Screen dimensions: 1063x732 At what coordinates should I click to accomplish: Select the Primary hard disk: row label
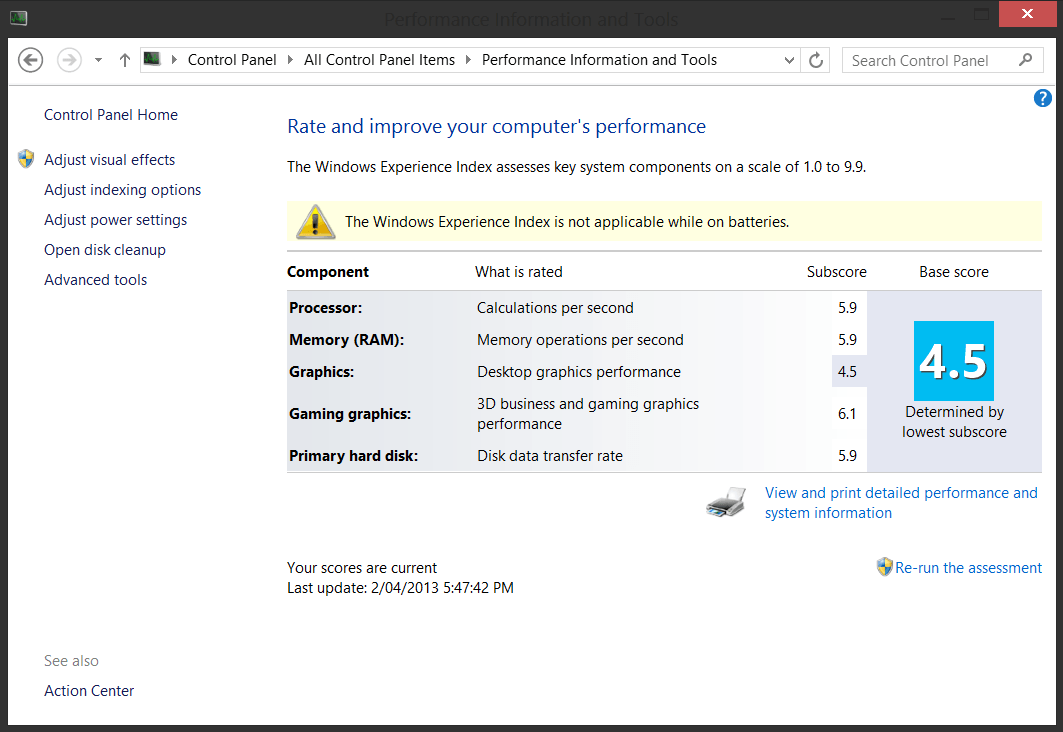pos(353,455)
